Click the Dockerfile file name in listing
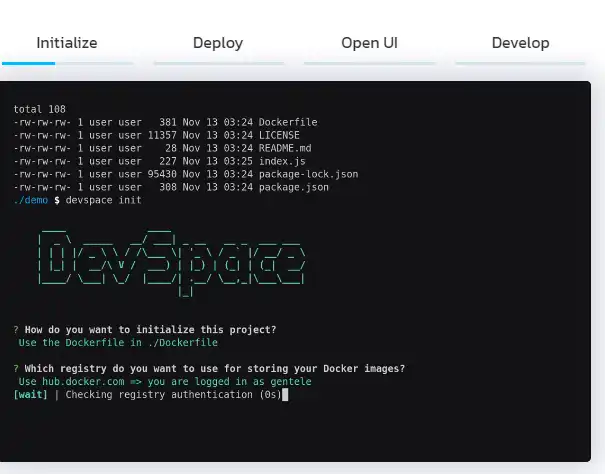Screen dimensions: 605x474 (x=288, y=122)
